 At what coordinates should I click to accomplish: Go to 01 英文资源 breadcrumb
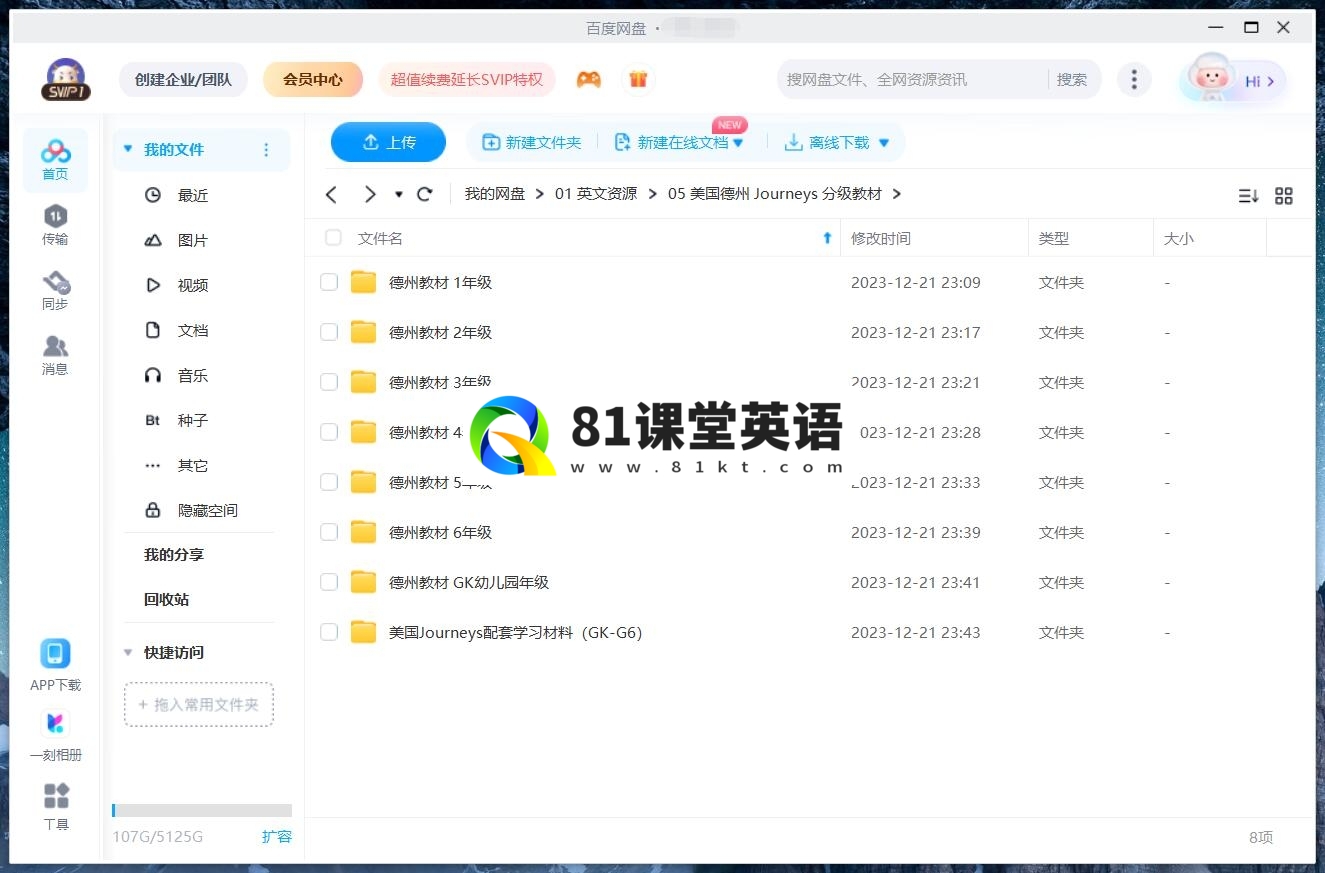point(596,194)
